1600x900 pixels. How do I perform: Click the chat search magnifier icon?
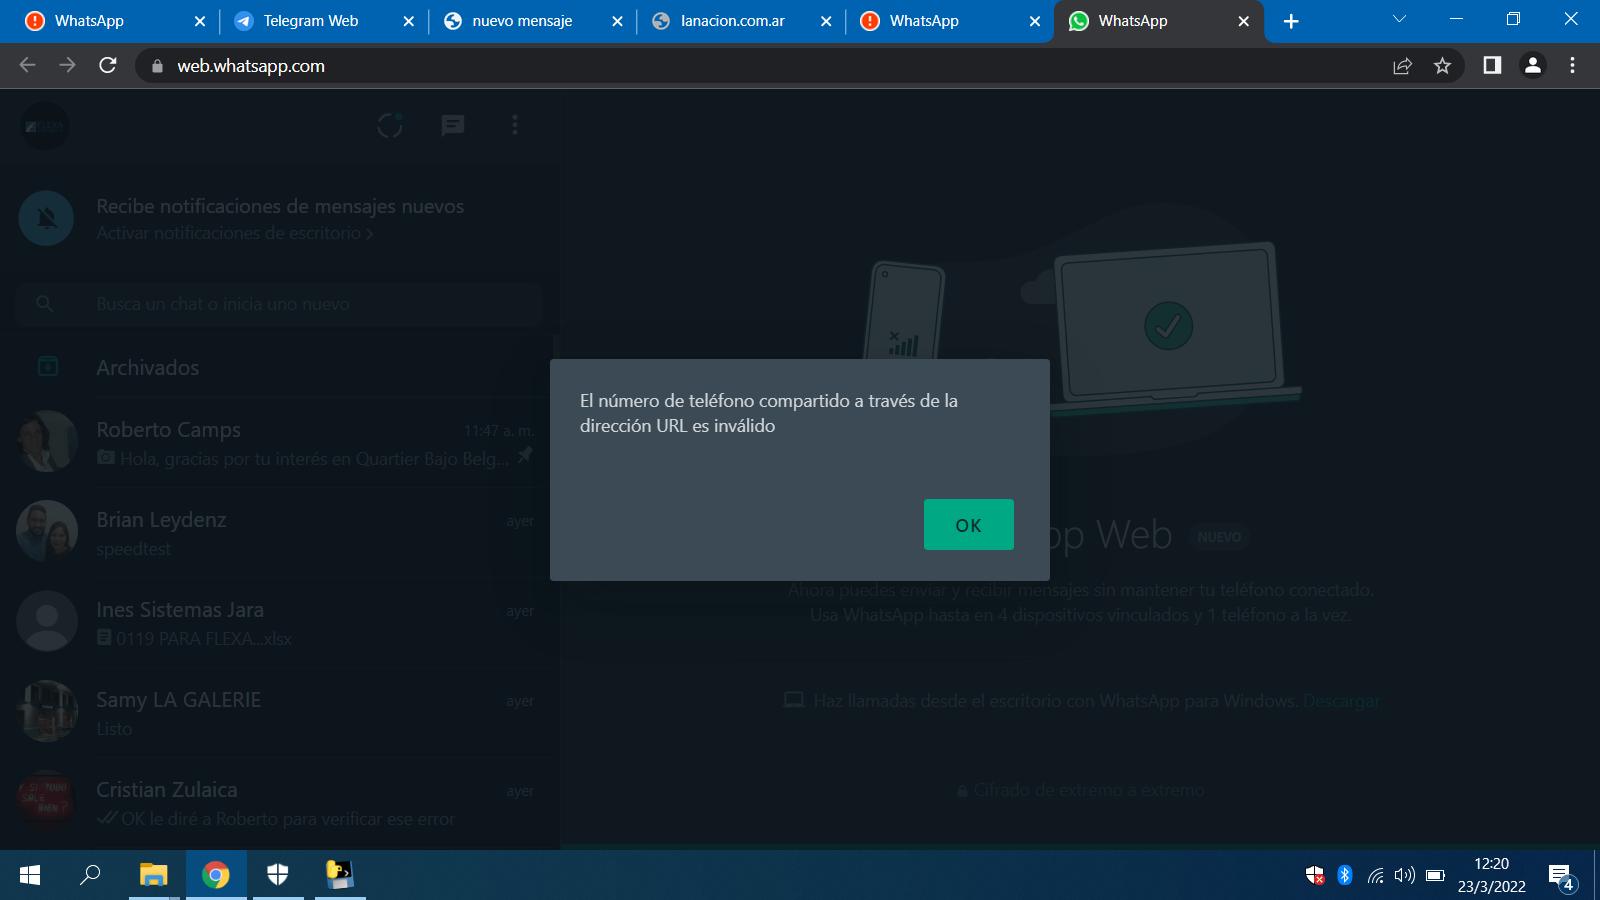45,303
